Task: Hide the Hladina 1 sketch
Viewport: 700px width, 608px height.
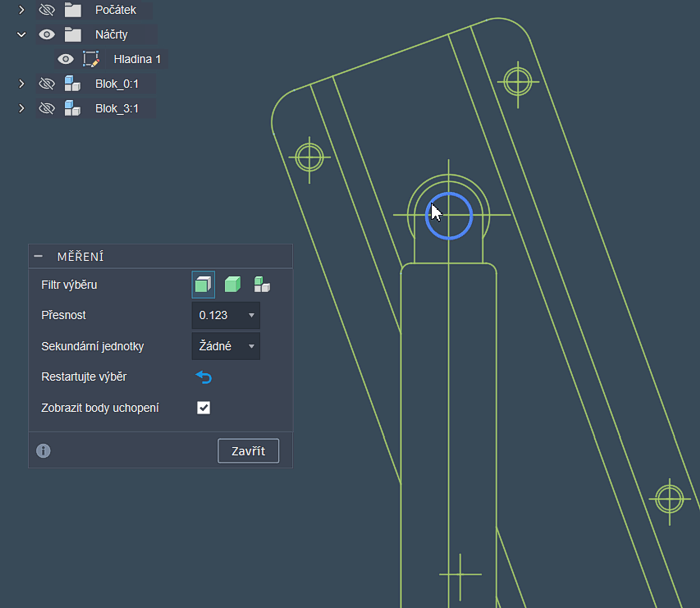Action: tap(66, 59)
